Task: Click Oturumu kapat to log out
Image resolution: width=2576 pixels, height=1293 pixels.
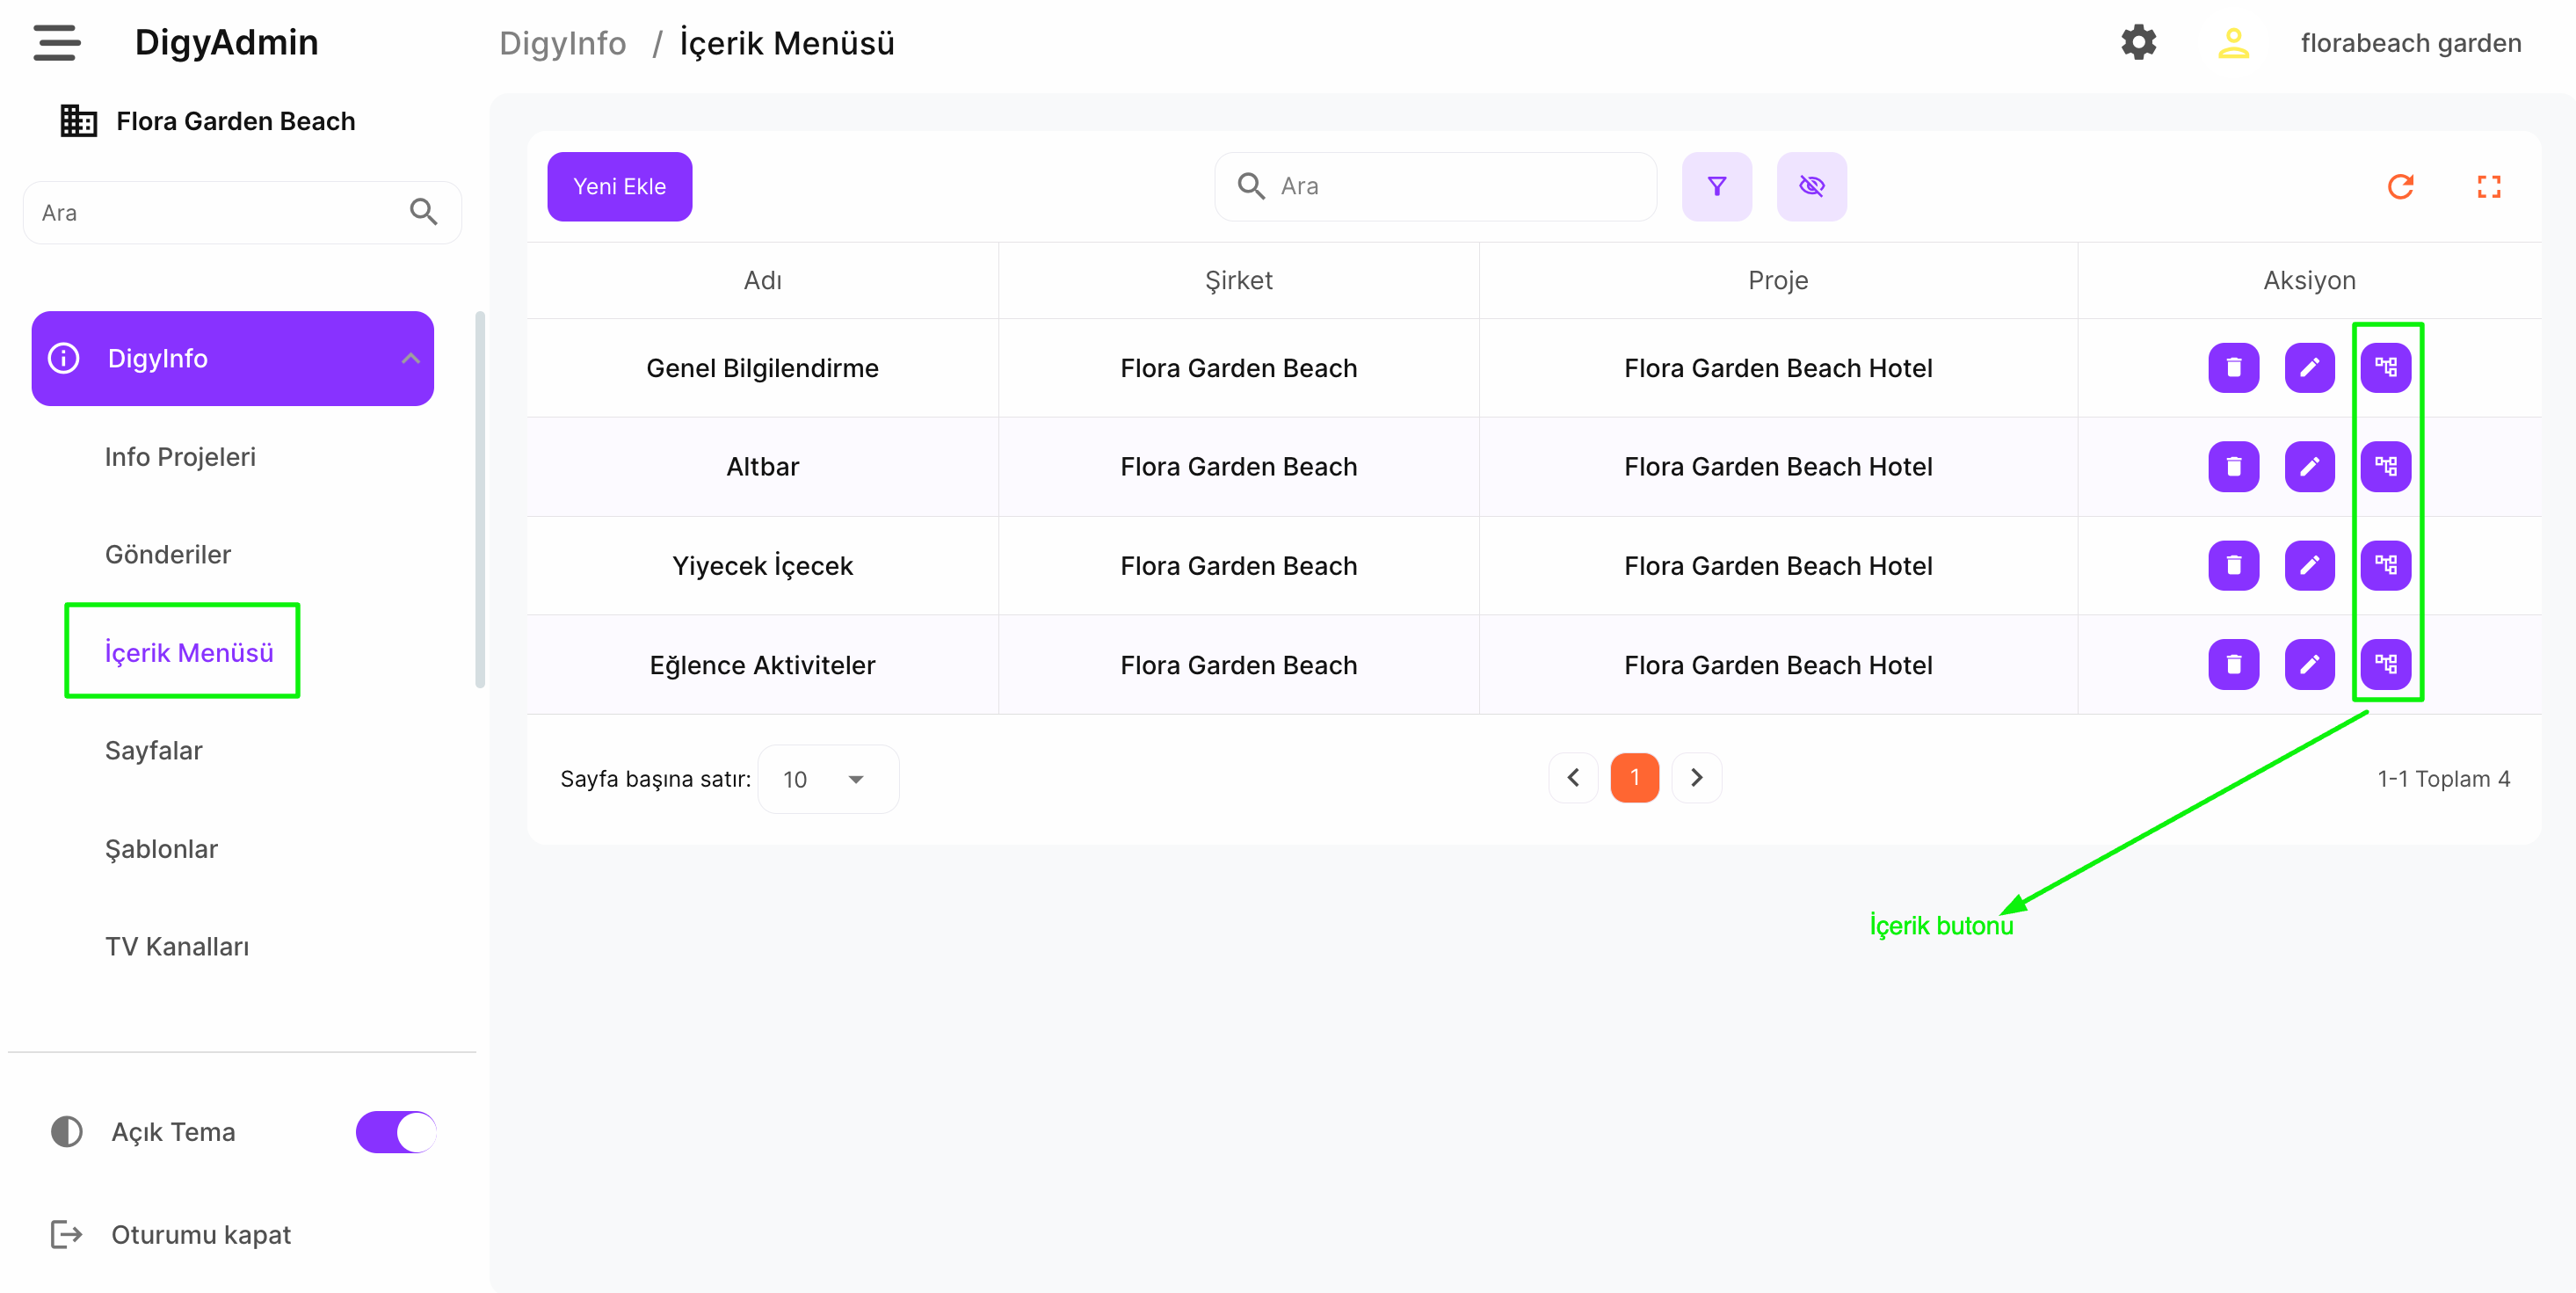Action: point(200,1235)
